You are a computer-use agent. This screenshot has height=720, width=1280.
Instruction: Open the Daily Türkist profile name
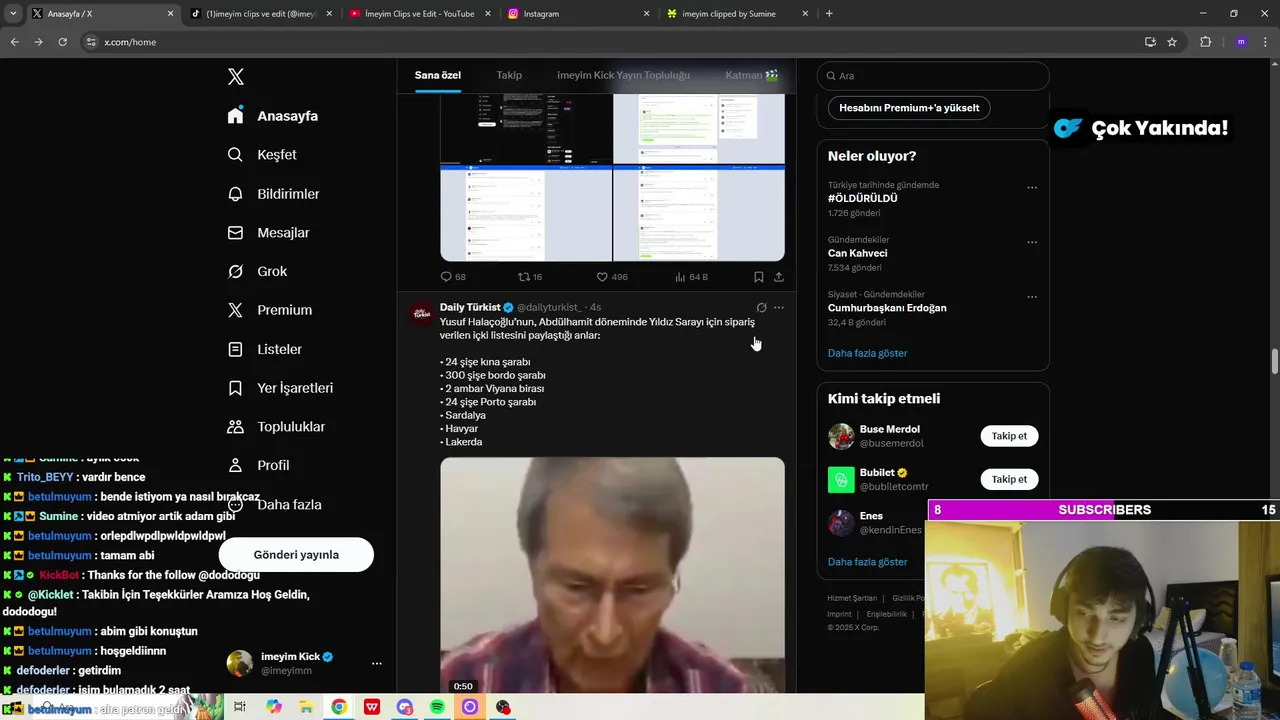point(470,307)
